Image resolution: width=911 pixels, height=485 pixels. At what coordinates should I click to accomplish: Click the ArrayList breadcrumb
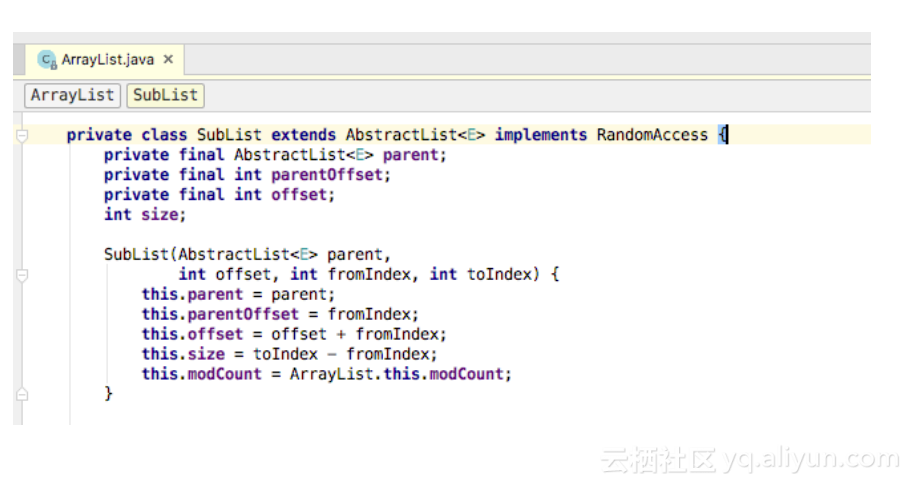pos(73,95)
